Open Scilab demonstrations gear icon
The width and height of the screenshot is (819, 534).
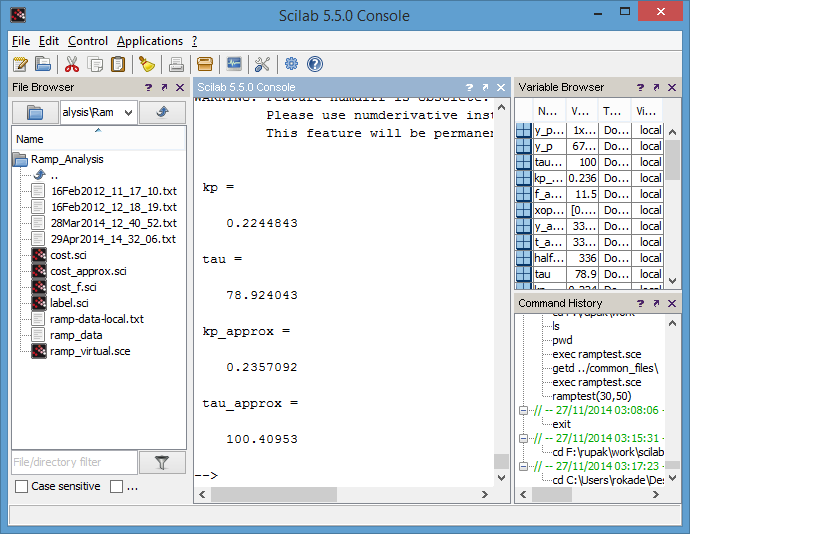click(x=291, y=64)
